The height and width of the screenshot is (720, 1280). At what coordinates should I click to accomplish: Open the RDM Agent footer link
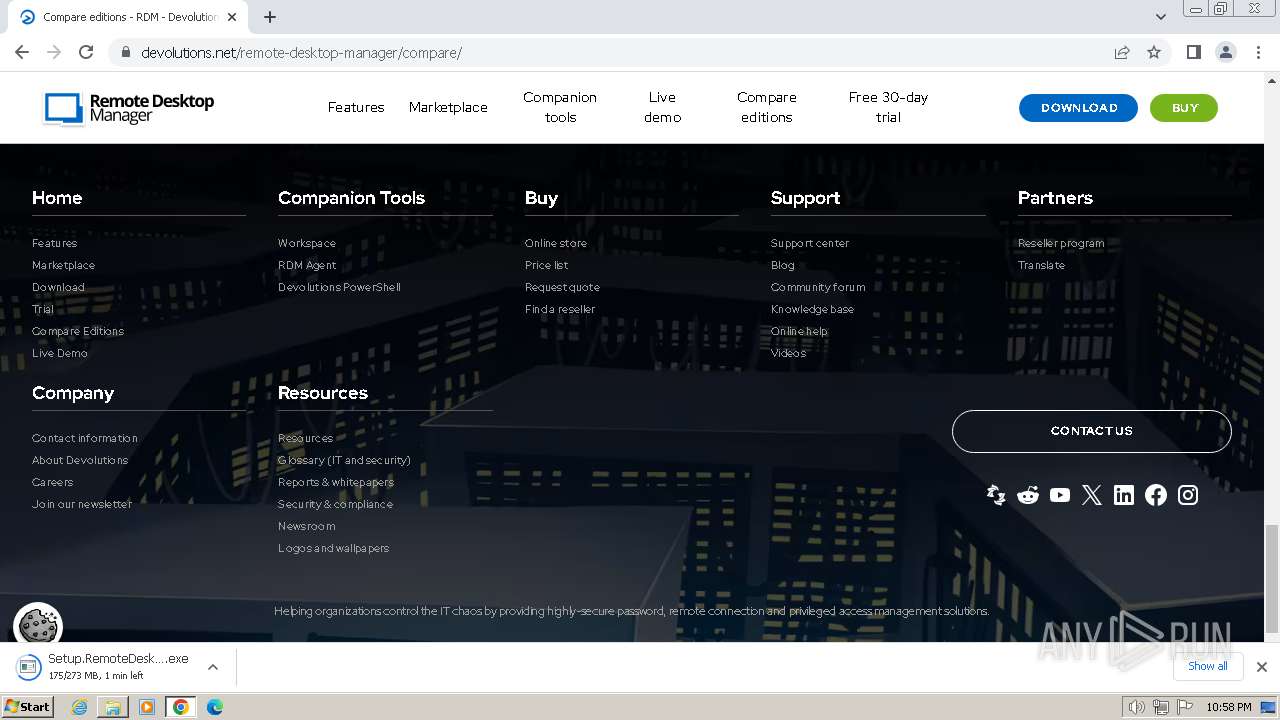click(x=307, y=265)
